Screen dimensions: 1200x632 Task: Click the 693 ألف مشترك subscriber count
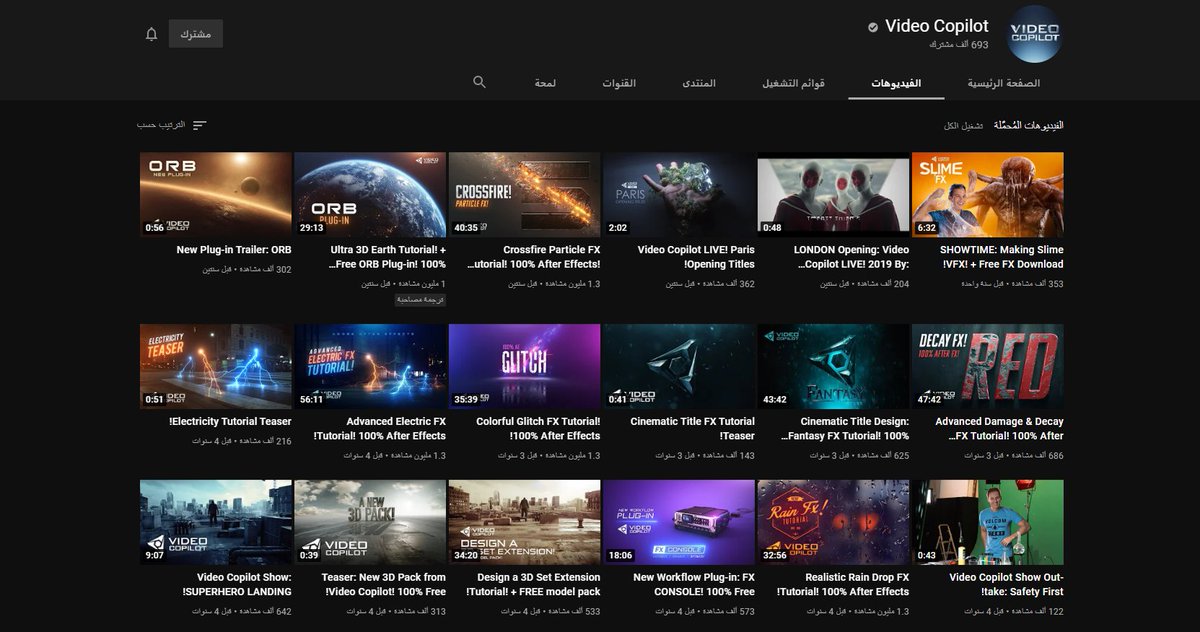pos(959,45)
